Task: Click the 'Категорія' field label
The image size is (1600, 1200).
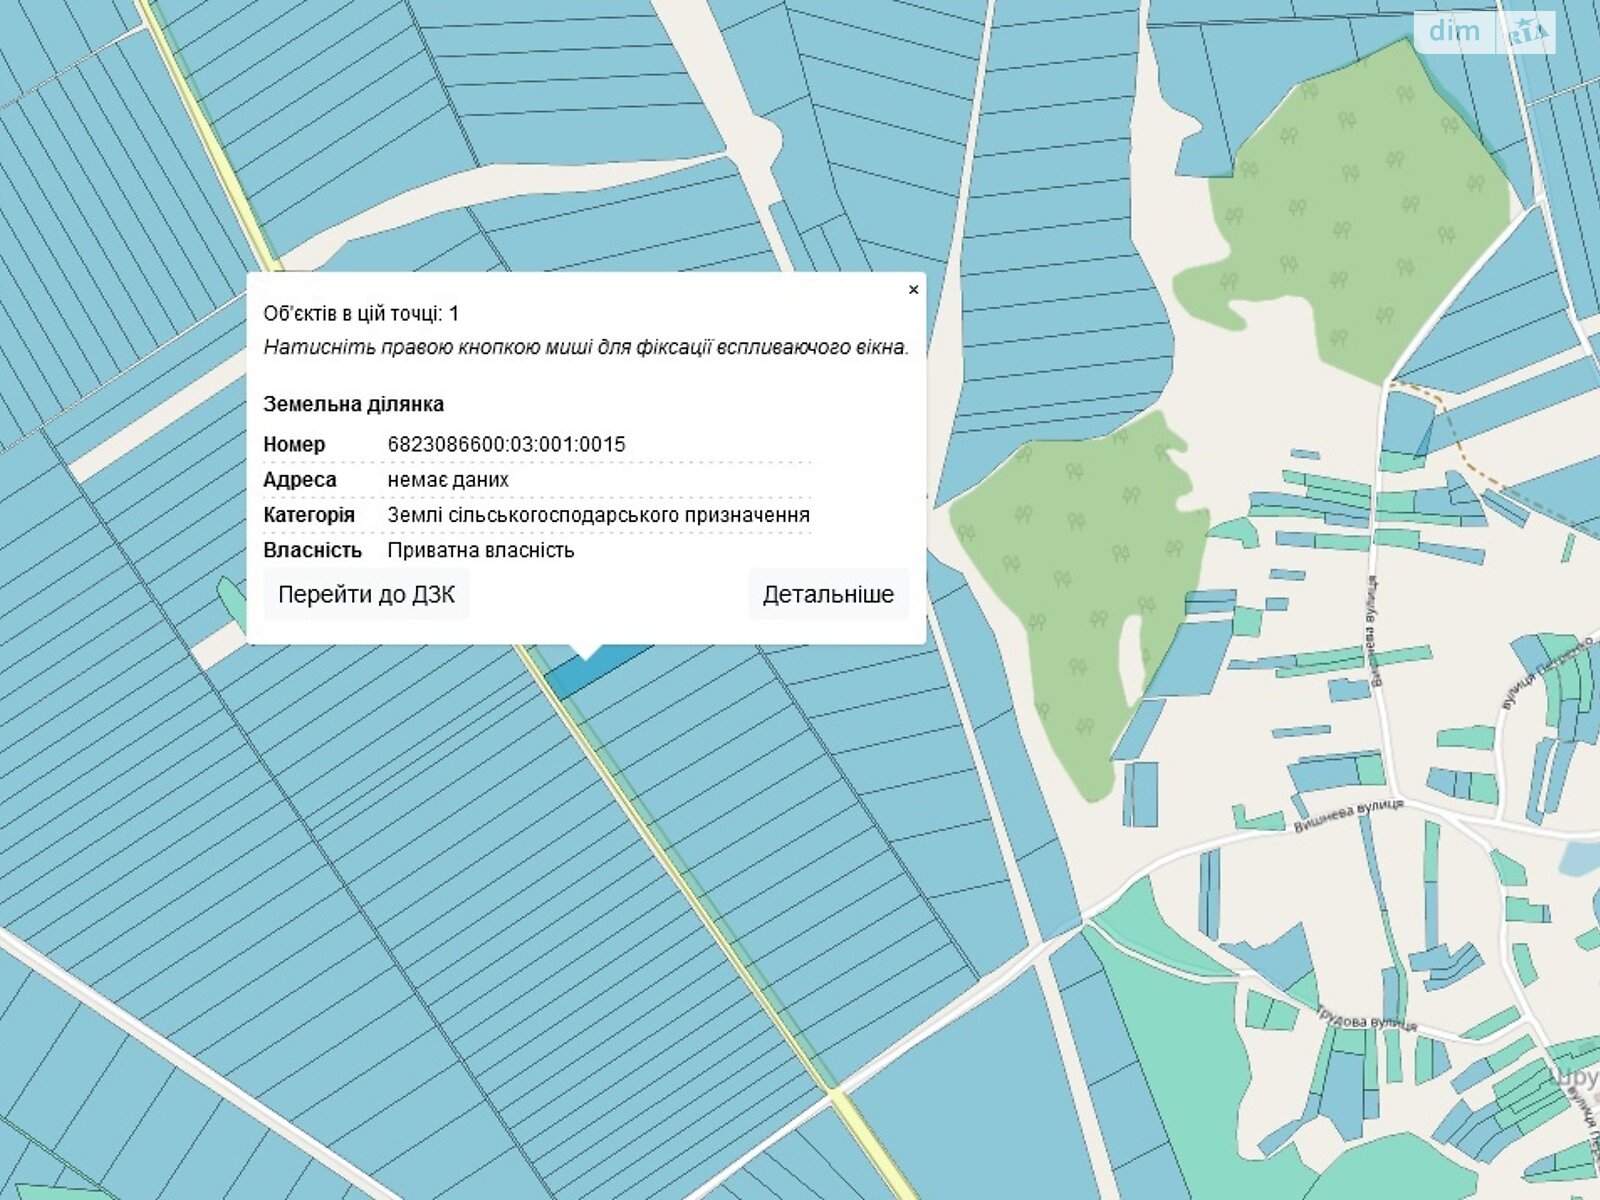Action: [x=309, y=515]
